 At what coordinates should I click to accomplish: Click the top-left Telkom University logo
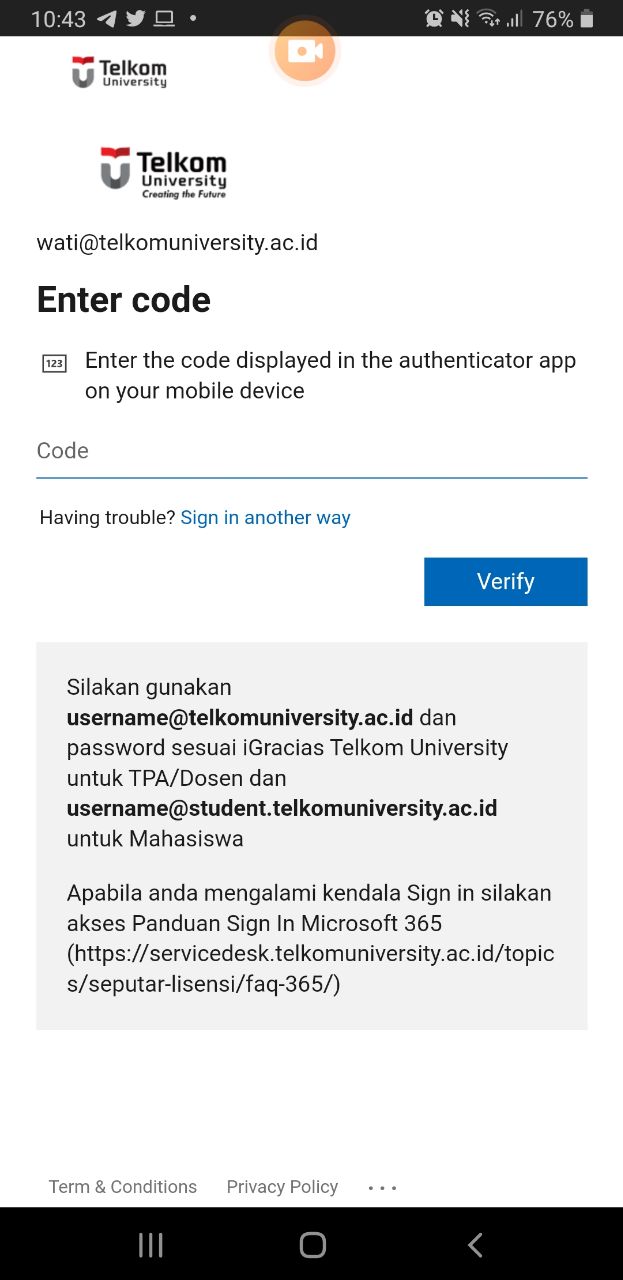pos(119,72)
